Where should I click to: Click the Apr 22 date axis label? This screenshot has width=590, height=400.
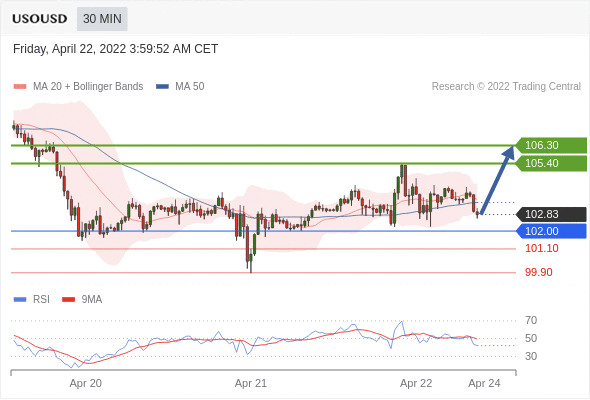416,383
